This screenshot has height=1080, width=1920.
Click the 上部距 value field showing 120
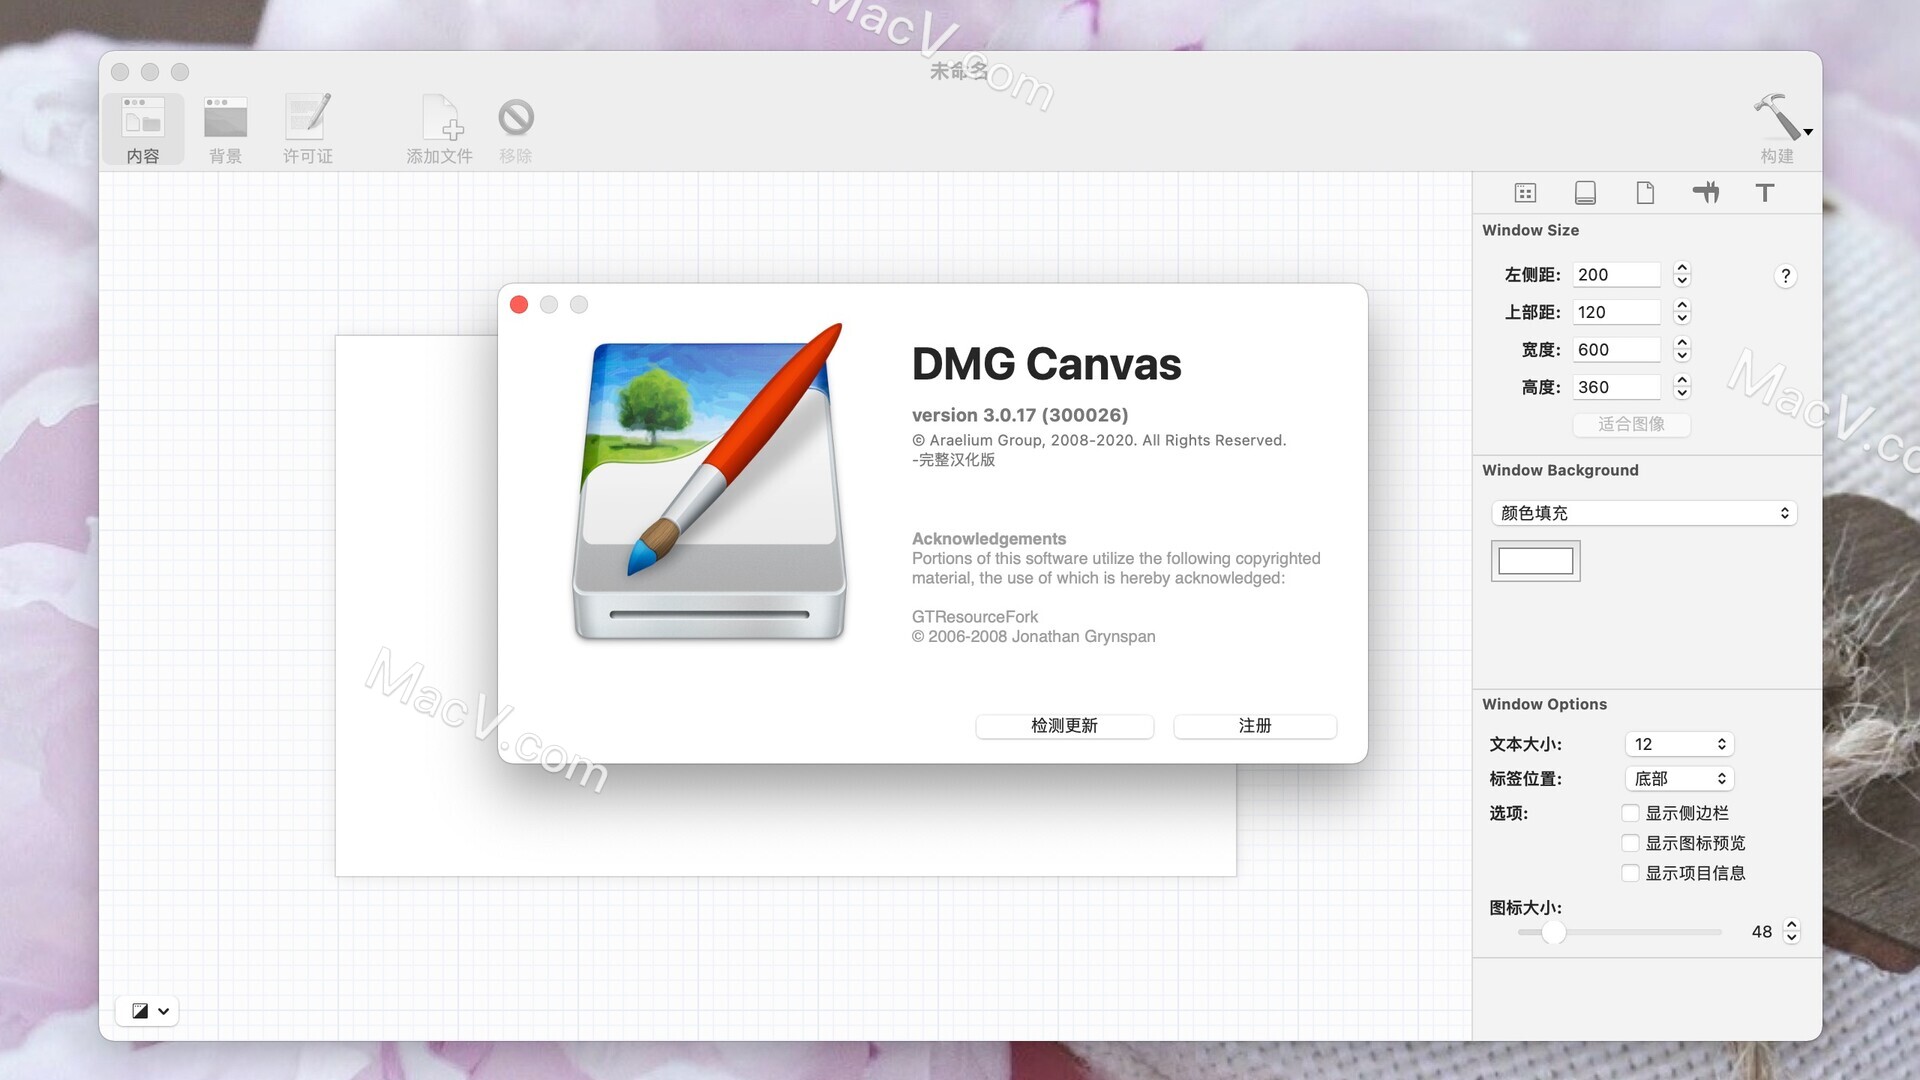pos(1616,312)
